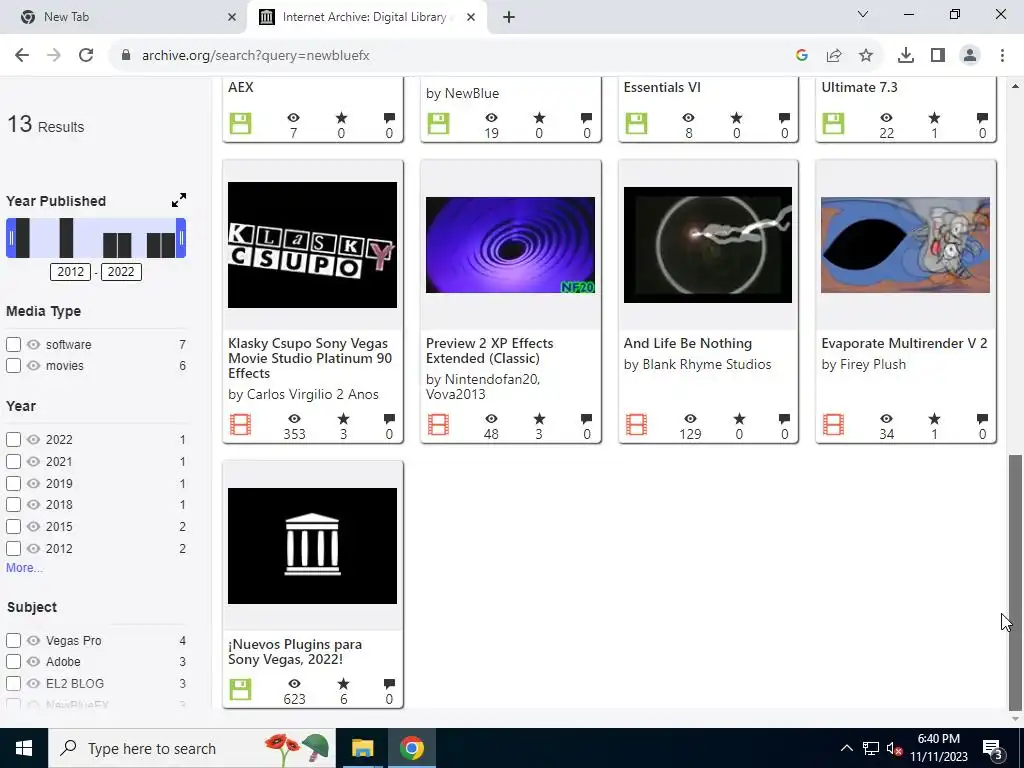Toggle eye to hide movies results
This screenshot has height=768, width=1024.
(x=33, y=365)
